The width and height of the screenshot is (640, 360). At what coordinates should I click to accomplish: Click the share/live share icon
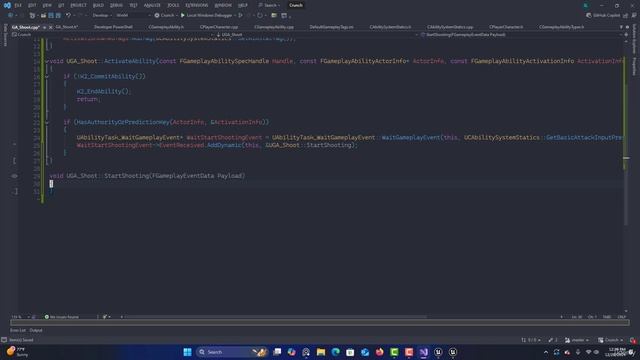click(626, 15)
